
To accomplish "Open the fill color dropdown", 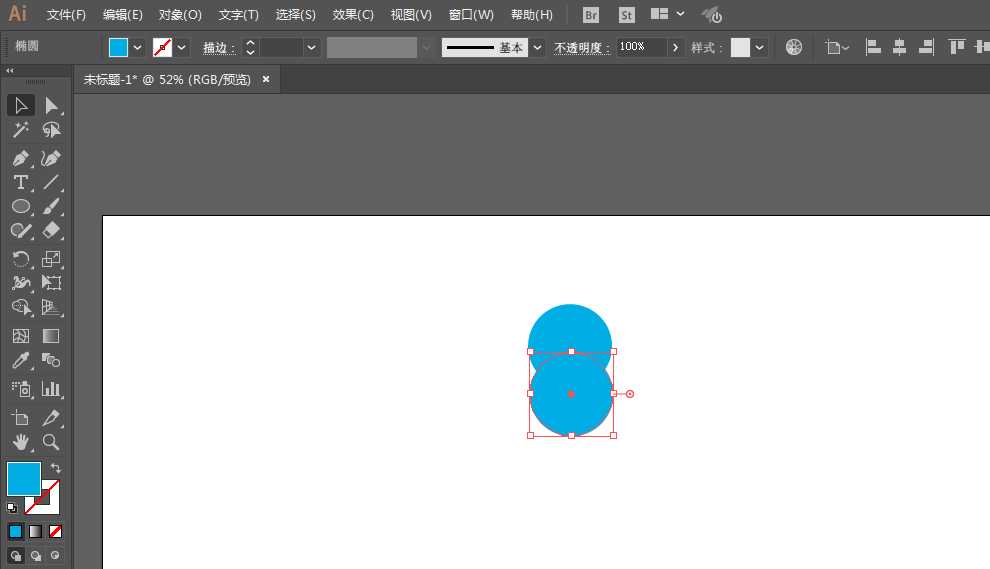I will 137,47.
